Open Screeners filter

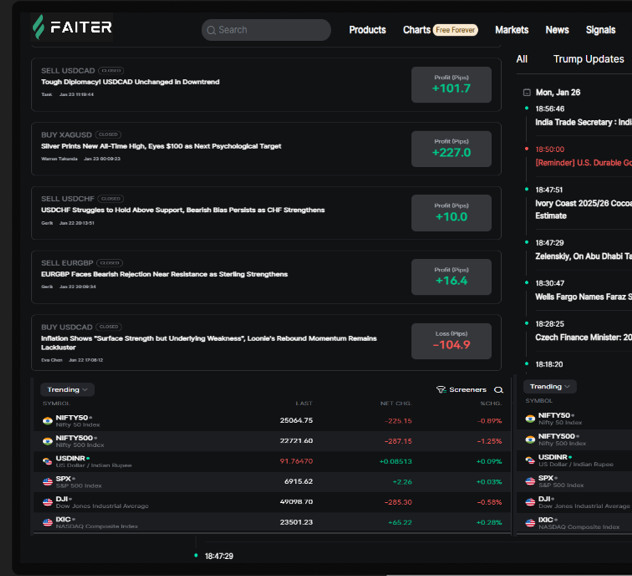[462, 389]
